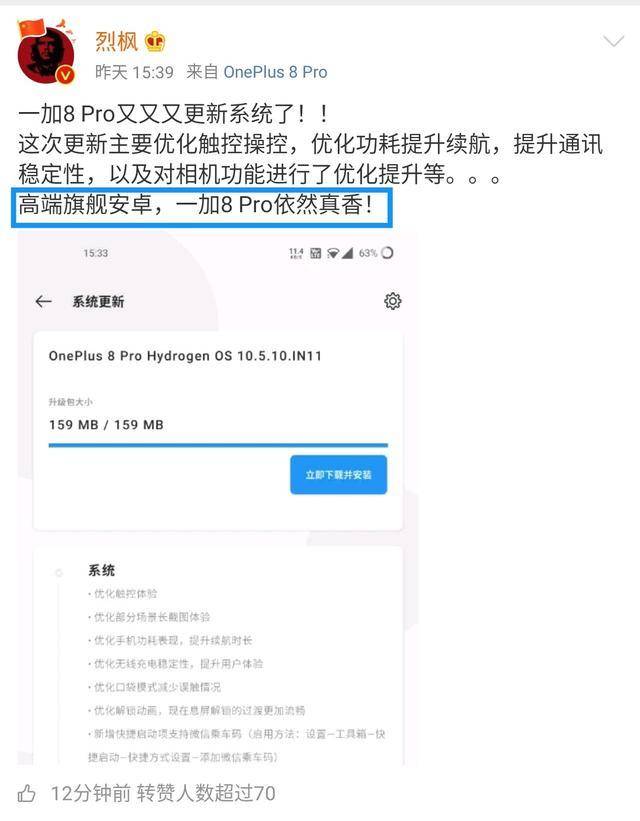Tap the back arrow beside 系统更新
This screenshot has width=640, height=821.
click(43, 301)
